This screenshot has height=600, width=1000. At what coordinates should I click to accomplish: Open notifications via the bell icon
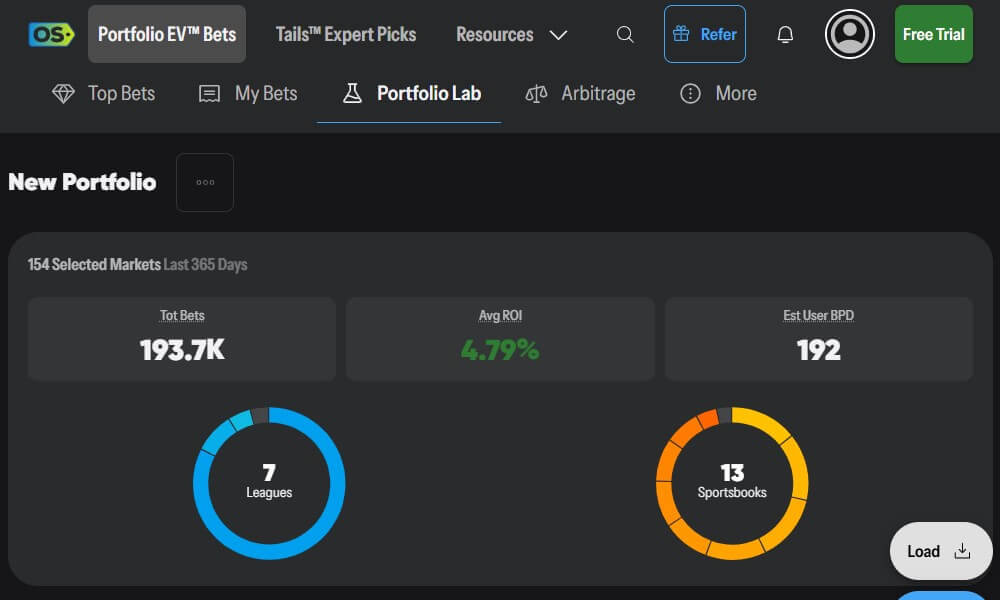[x=785, y=33]
